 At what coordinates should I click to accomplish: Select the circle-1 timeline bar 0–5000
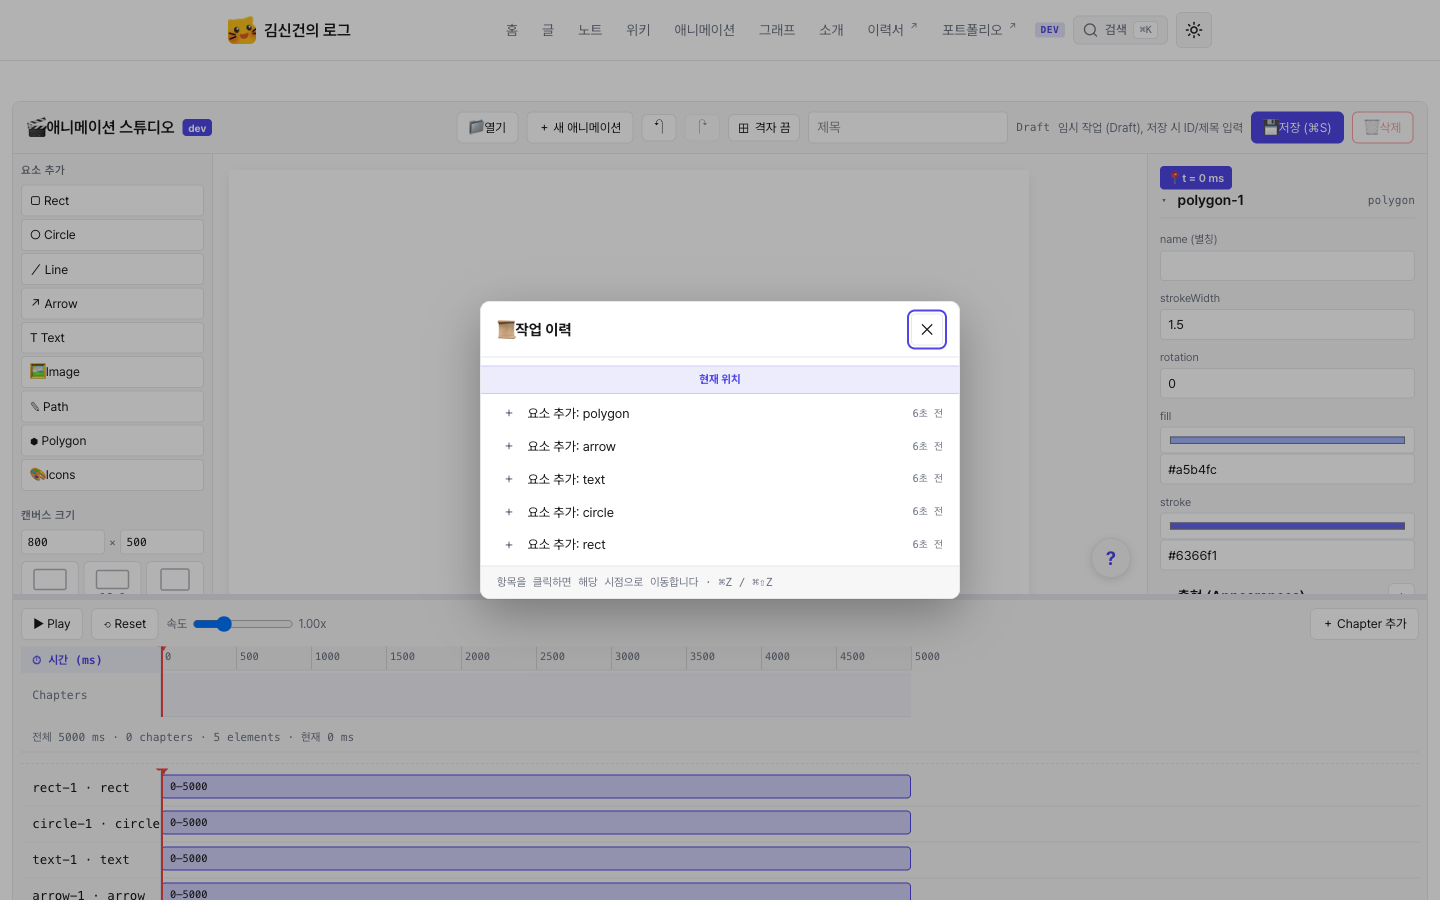point(536,823)
